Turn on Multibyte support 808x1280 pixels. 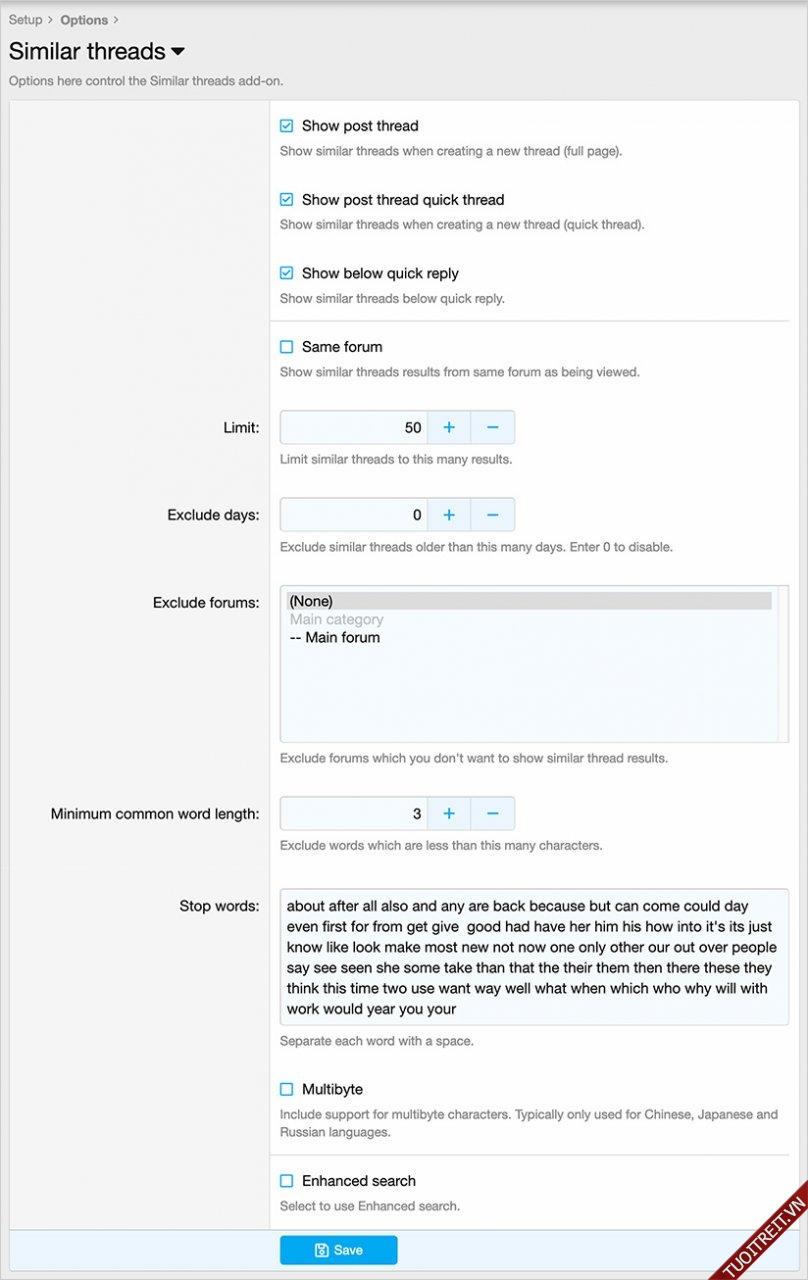[287, 1089]
